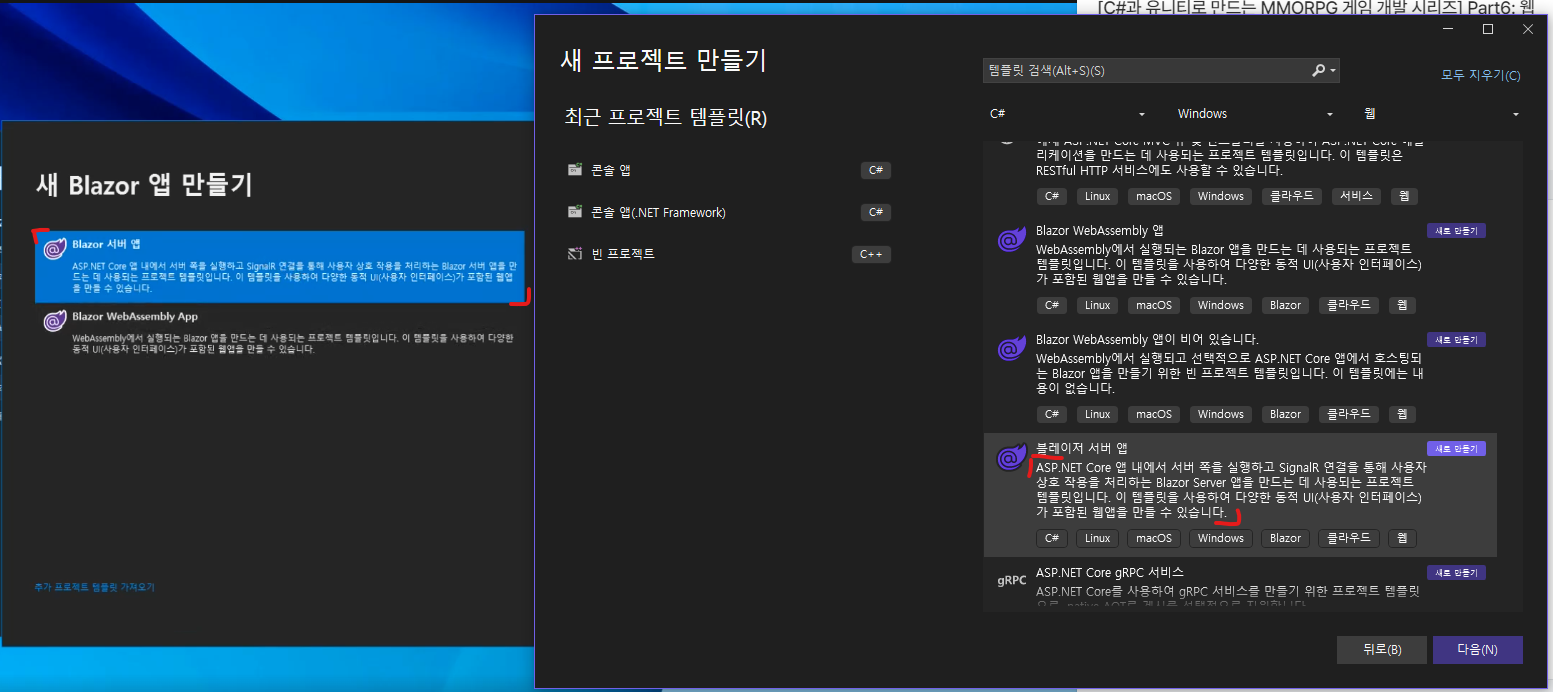Screen dimensions: 1553x692
Task: Click Blazor WebAssembly App icon in left window
Action: pos(55,320)
